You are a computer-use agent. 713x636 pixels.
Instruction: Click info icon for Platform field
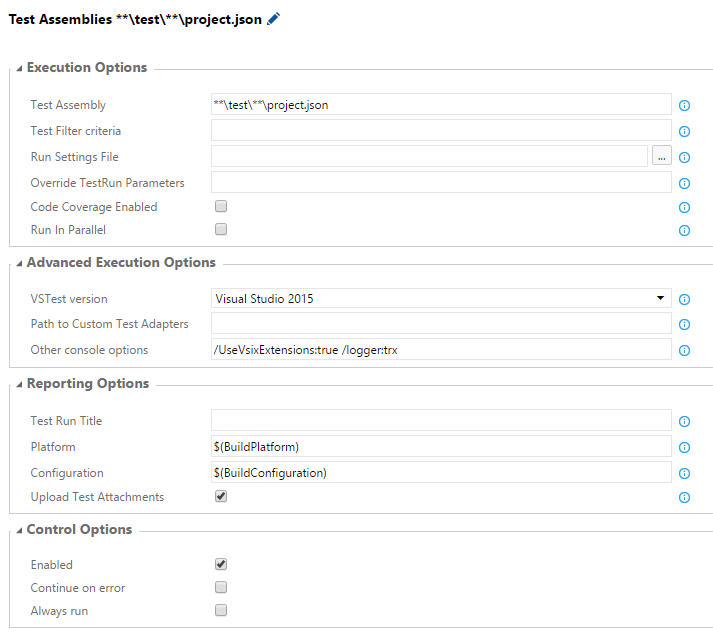[x=685, y=448]
